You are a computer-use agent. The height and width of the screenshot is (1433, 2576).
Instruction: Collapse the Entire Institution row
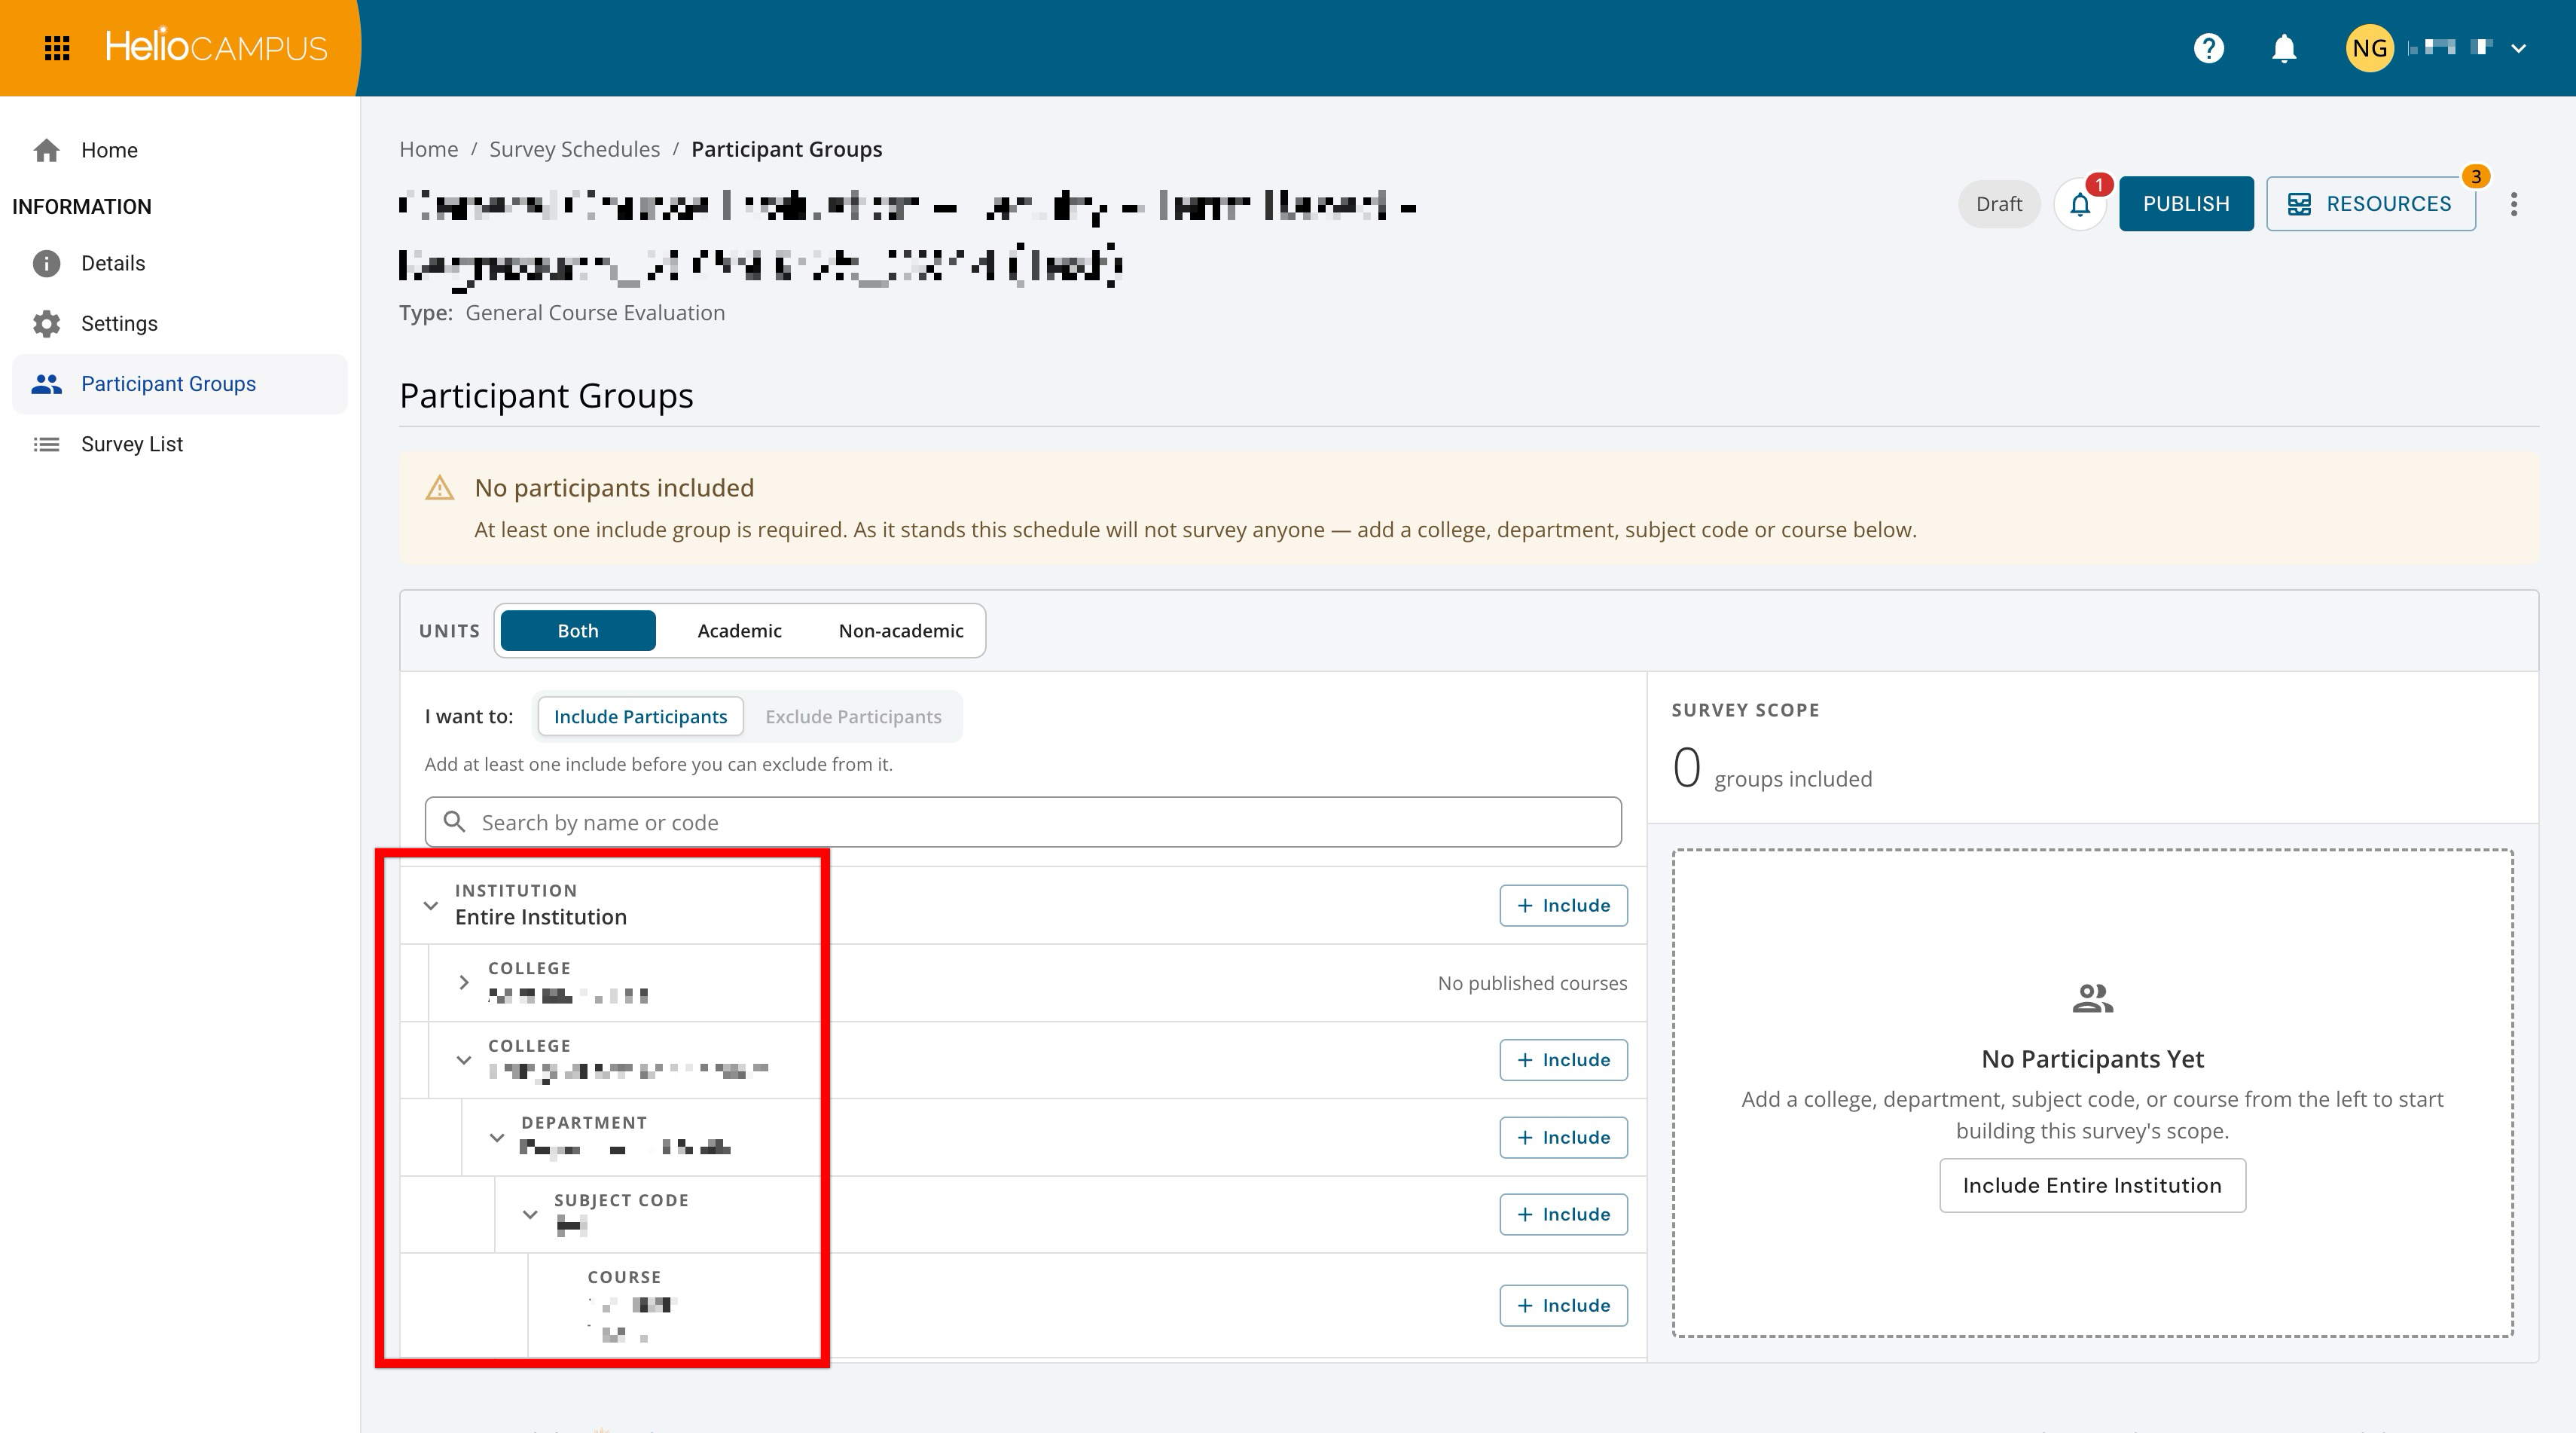(431, 905)
